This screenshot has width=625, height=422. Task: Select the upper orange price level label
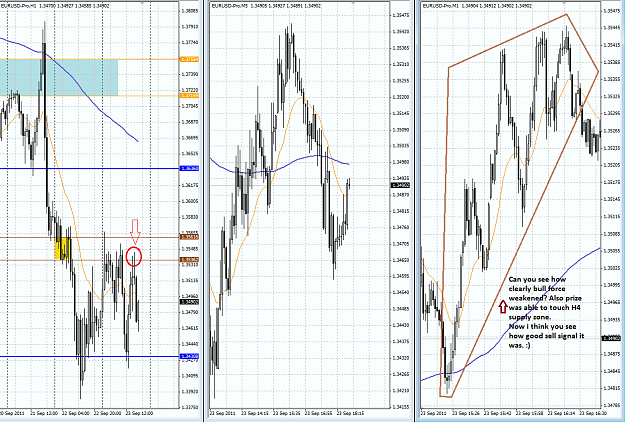click(x=190, y=59)
